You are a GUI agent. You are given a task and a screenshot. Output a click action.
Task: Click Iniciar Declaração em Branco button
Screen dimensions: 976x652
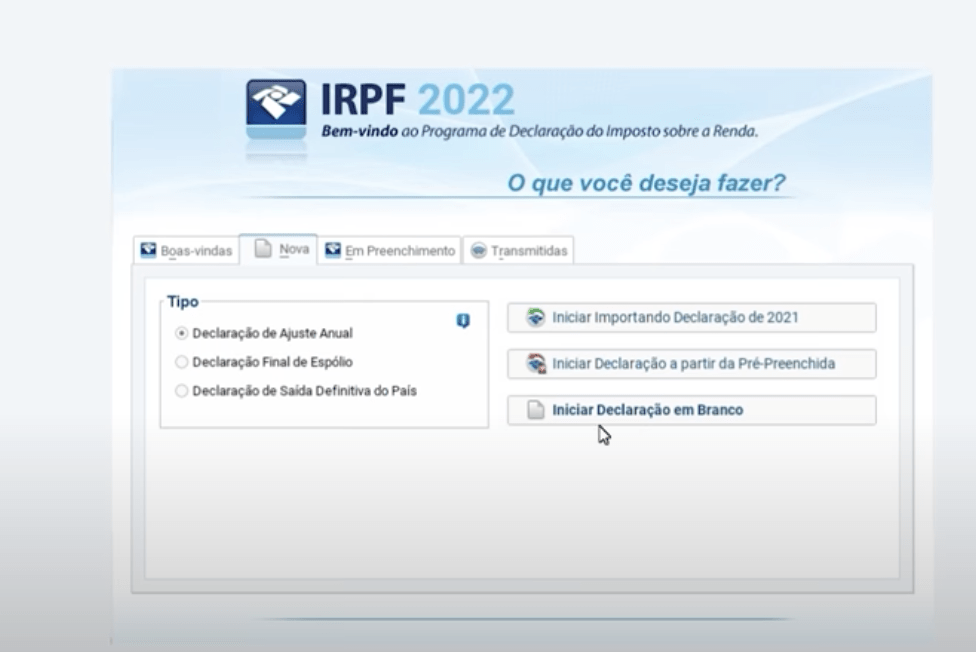pos(691,410)
